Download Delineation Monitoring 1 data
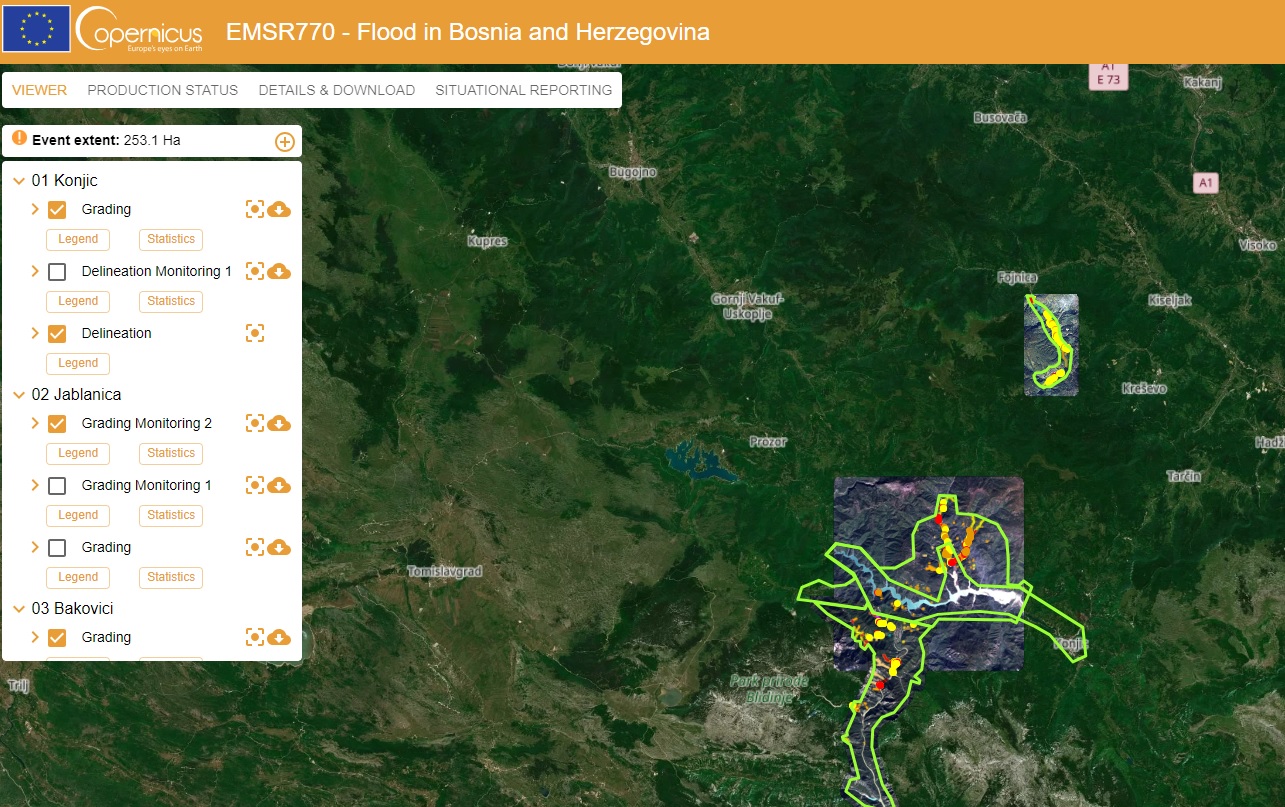Screen dimensions: 1285x807 pos(279,270)
